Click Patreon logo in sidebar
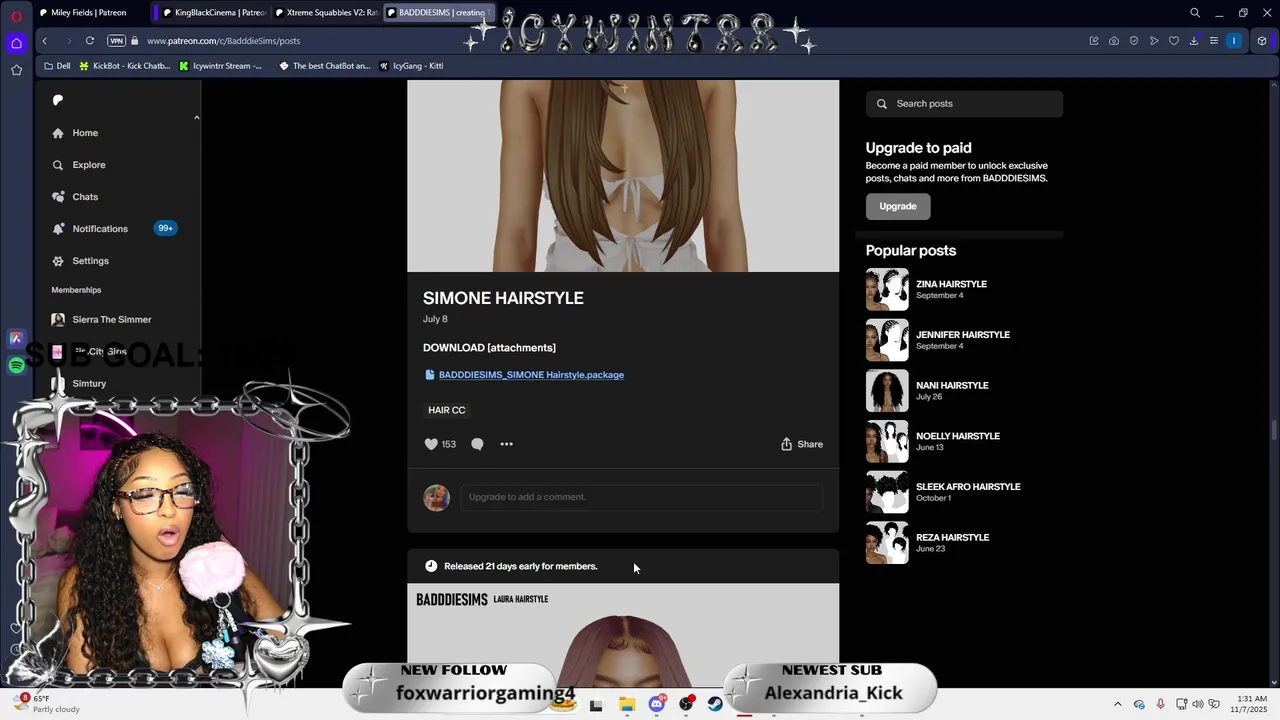 pos(58,100)
